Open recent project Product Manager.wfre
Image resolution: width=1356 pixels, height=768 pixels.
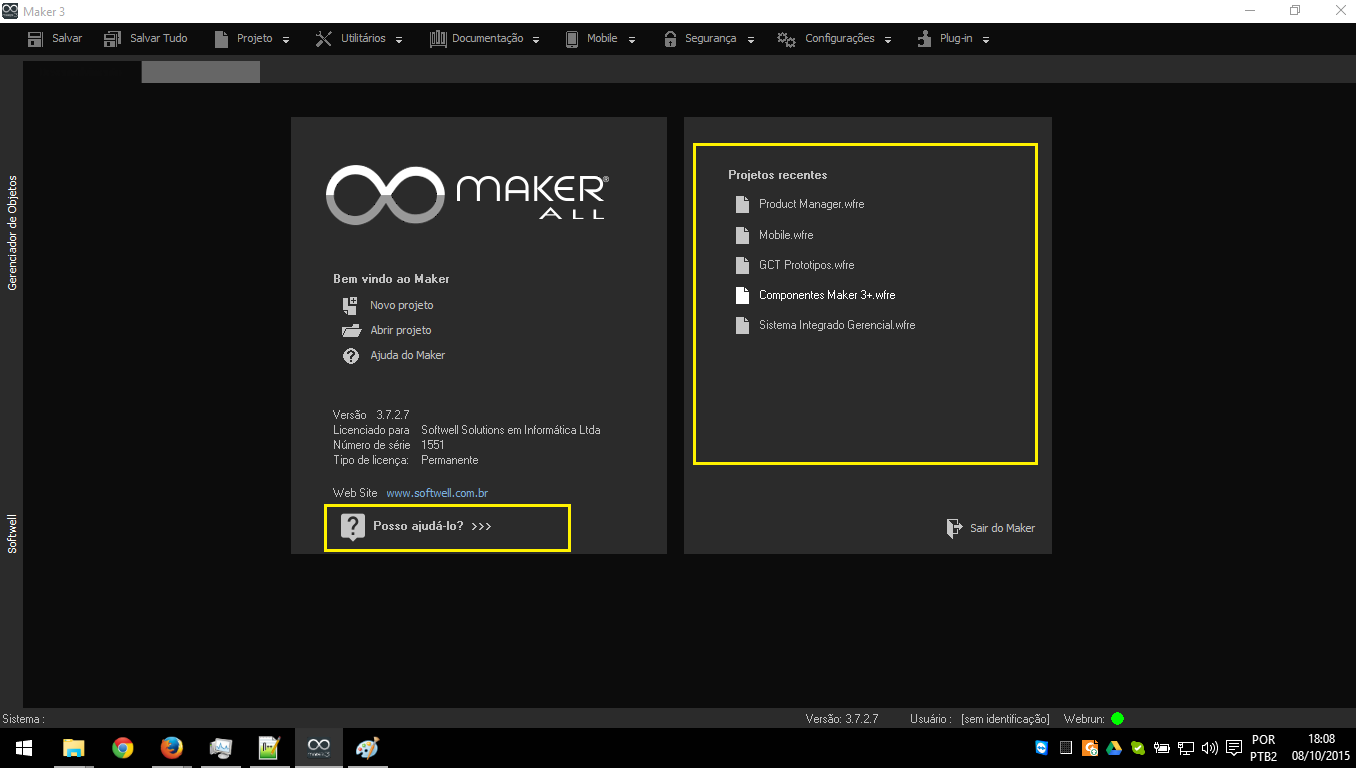(812, 205)
